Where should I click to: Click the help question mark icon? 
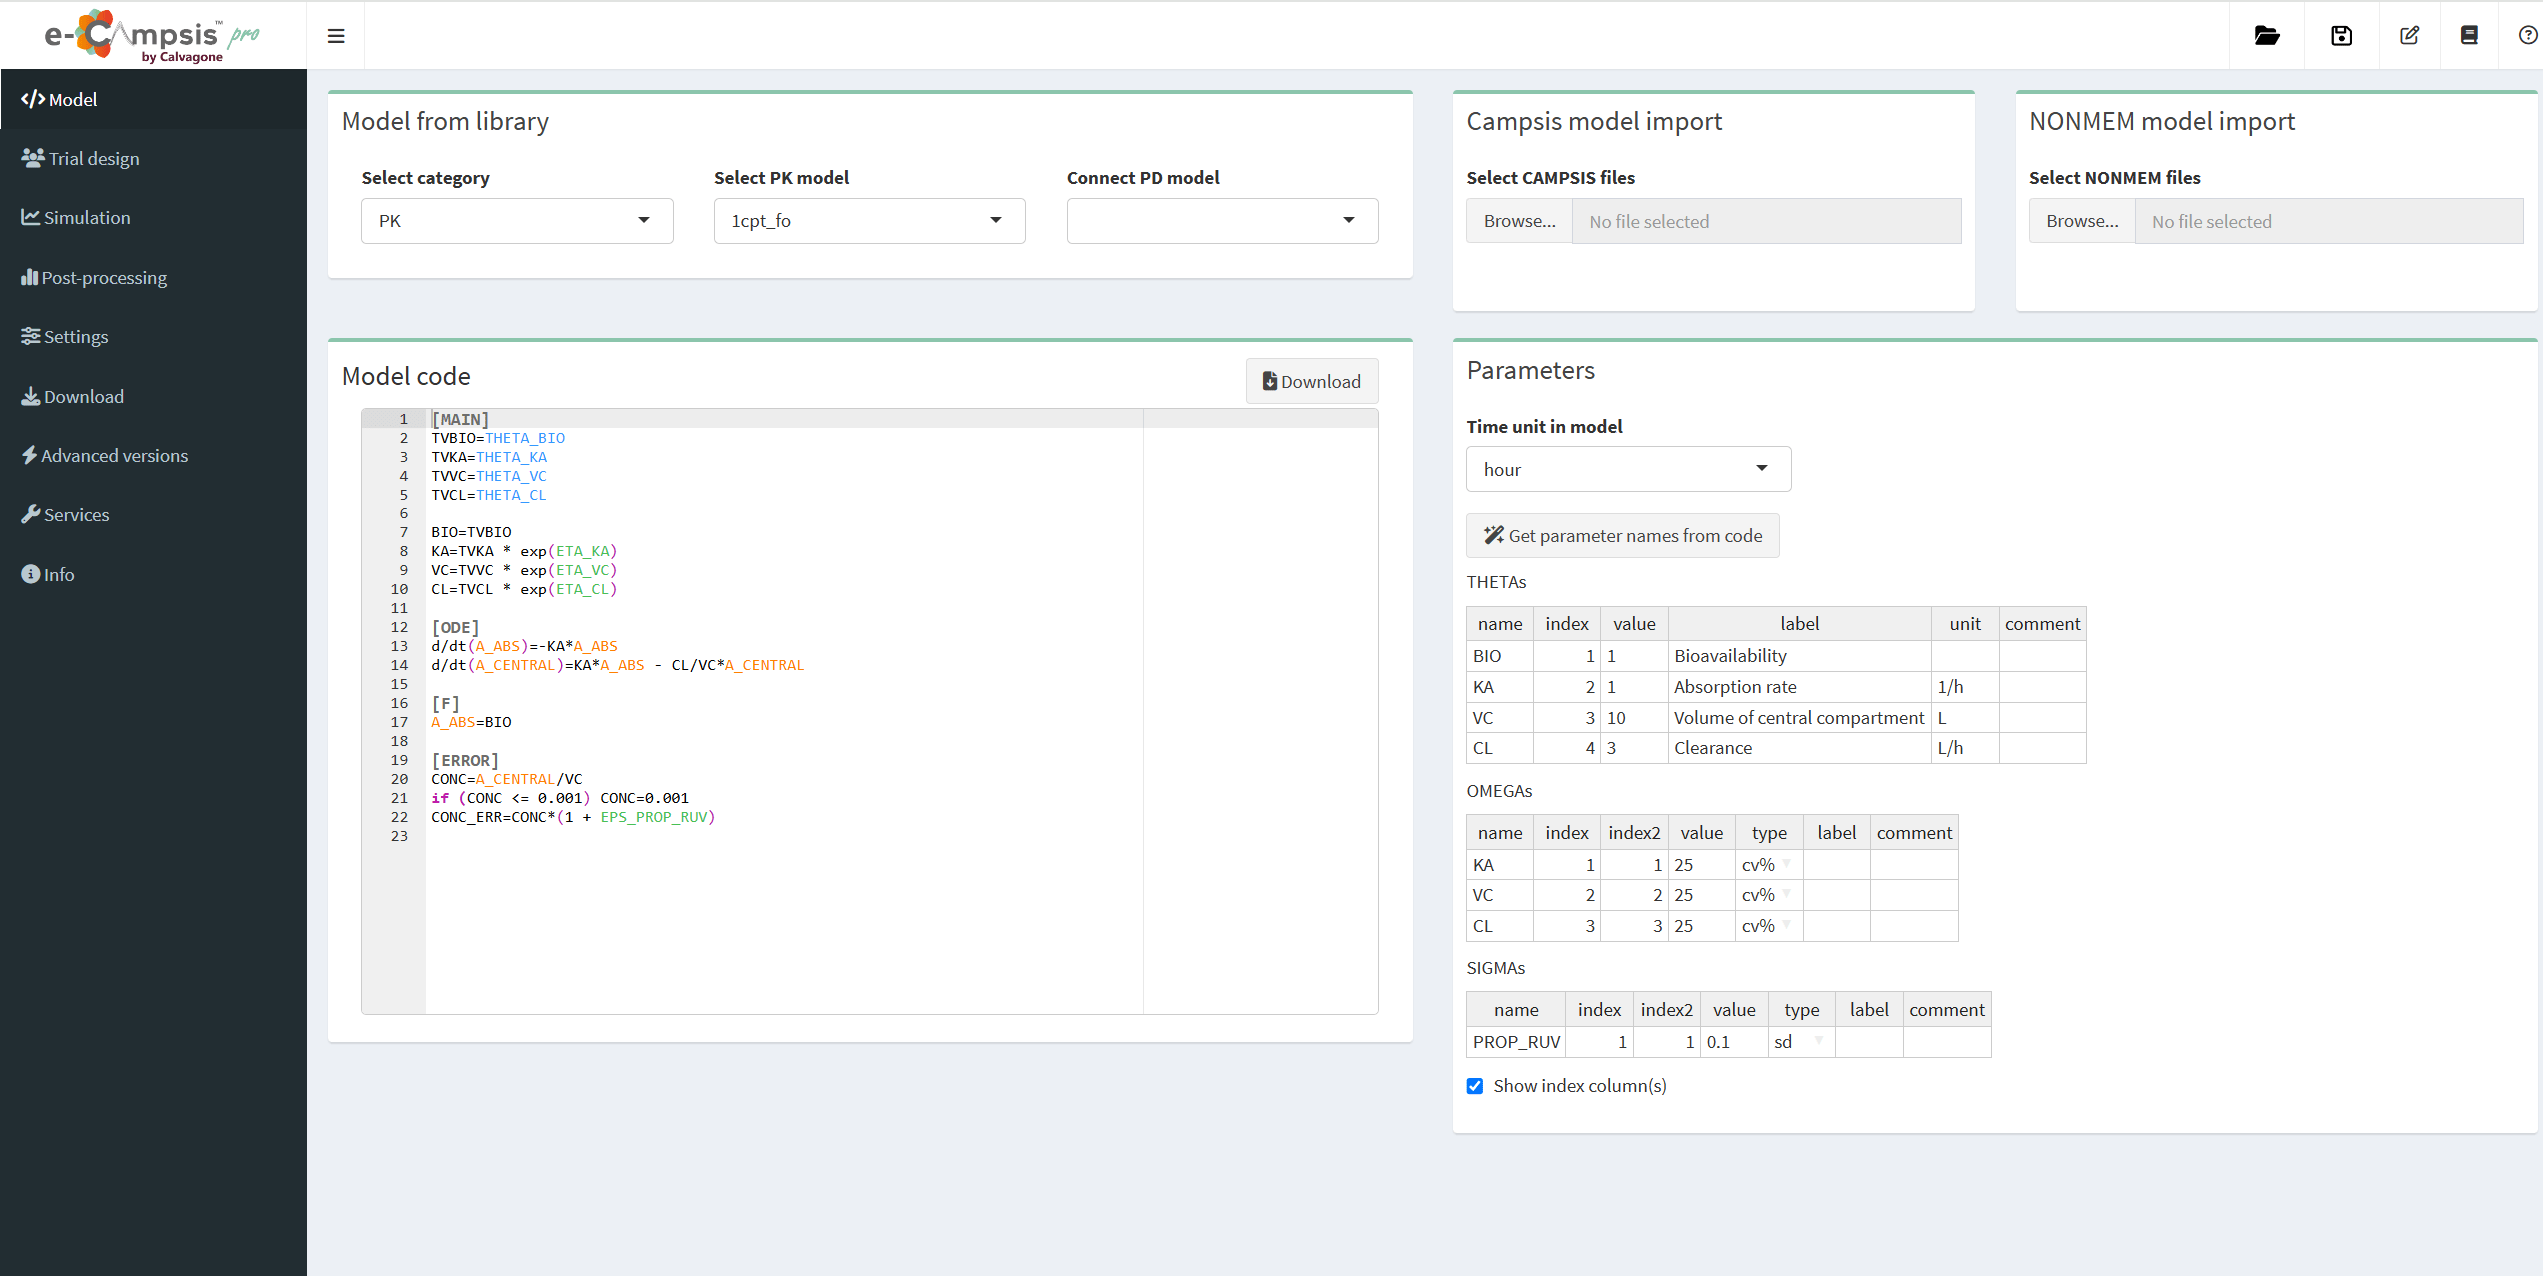pos(2527,36)
